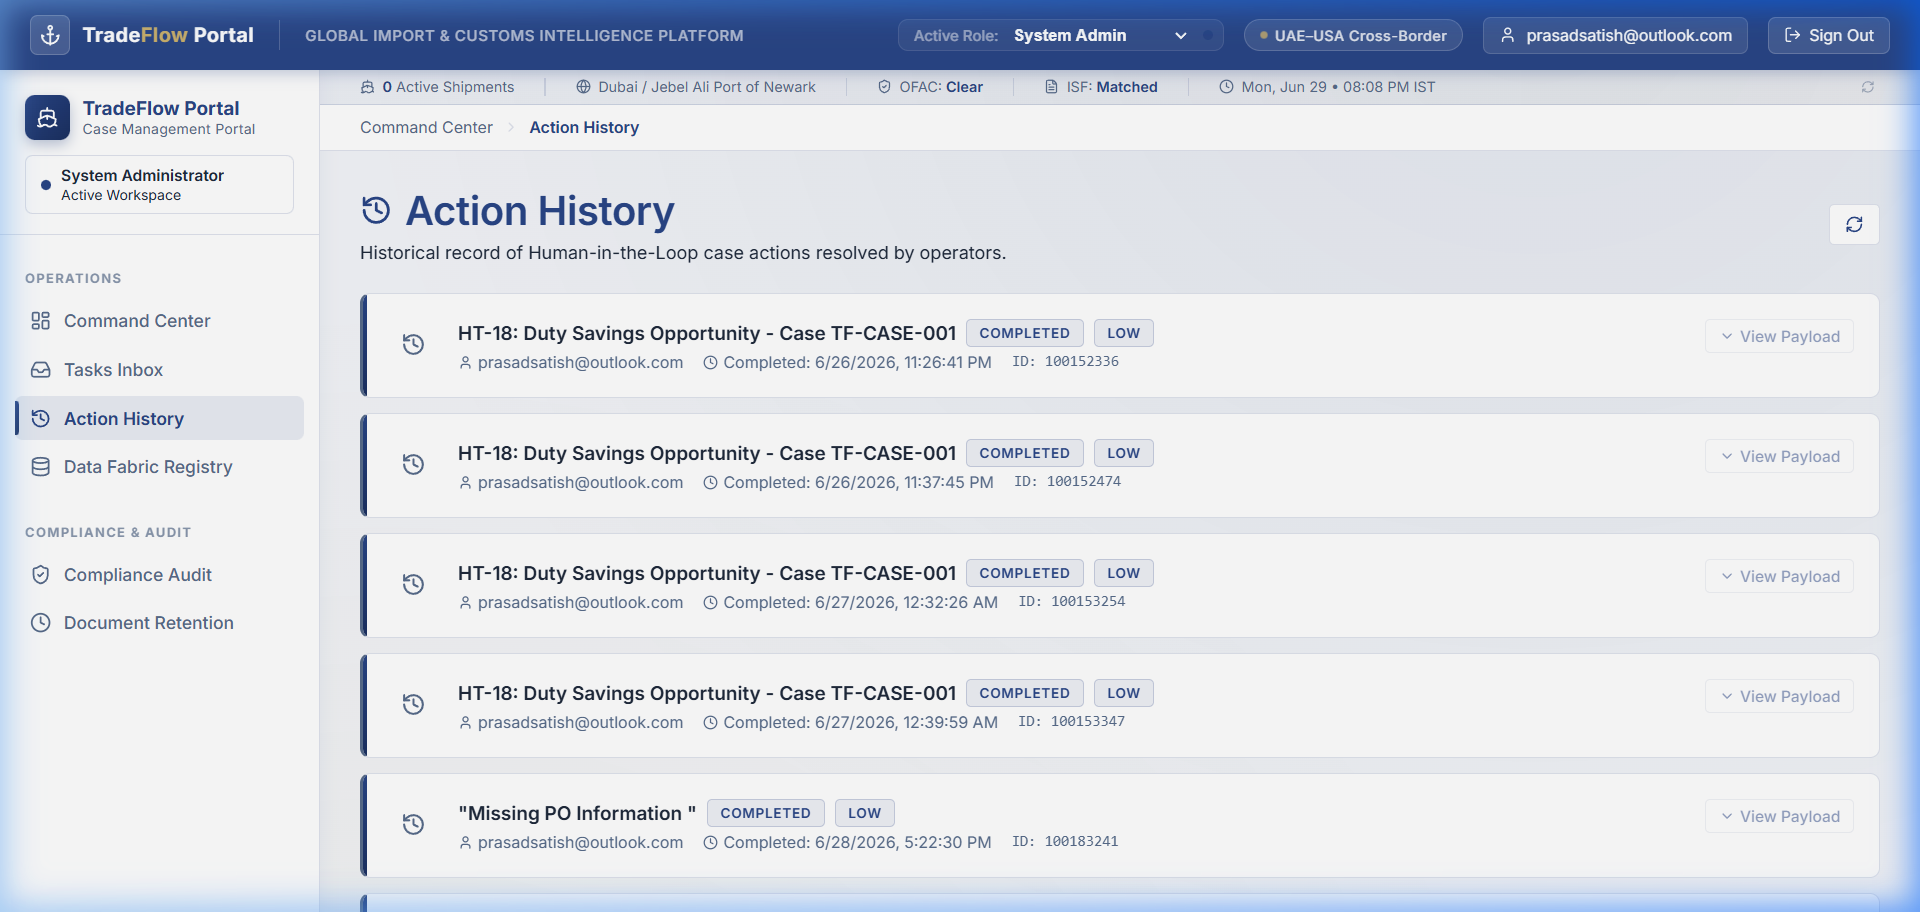Viewport: 1920px width, 912px height.
Task: Click the ID: 100153347 text
Action: click(x=1071, y=721)
